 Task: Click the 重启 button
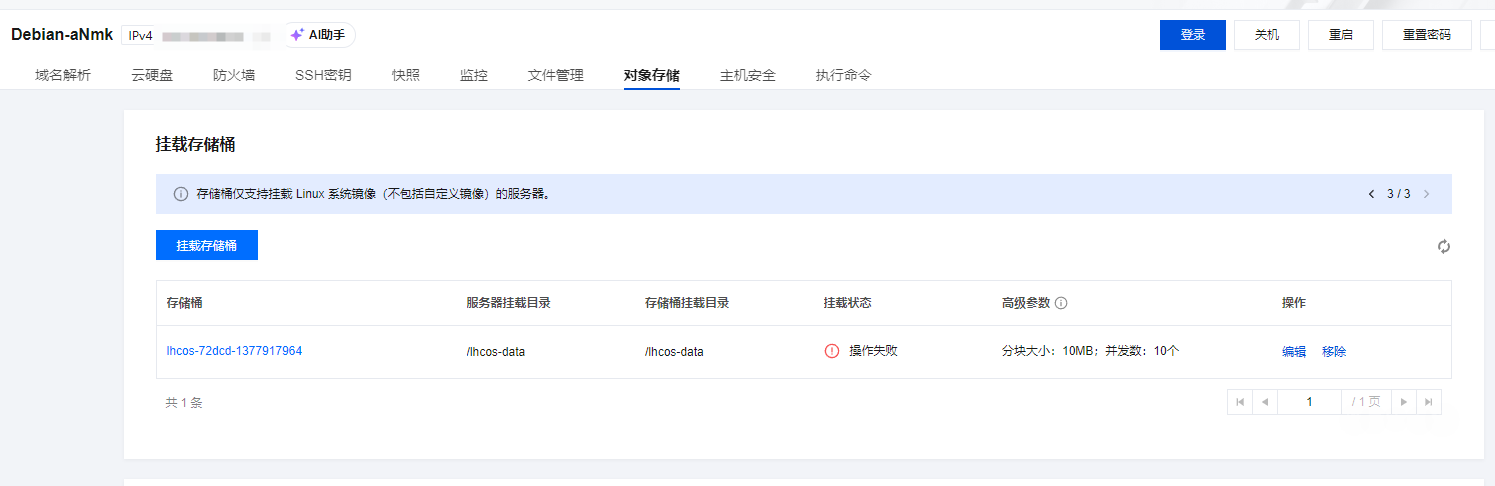point(1341,34)
